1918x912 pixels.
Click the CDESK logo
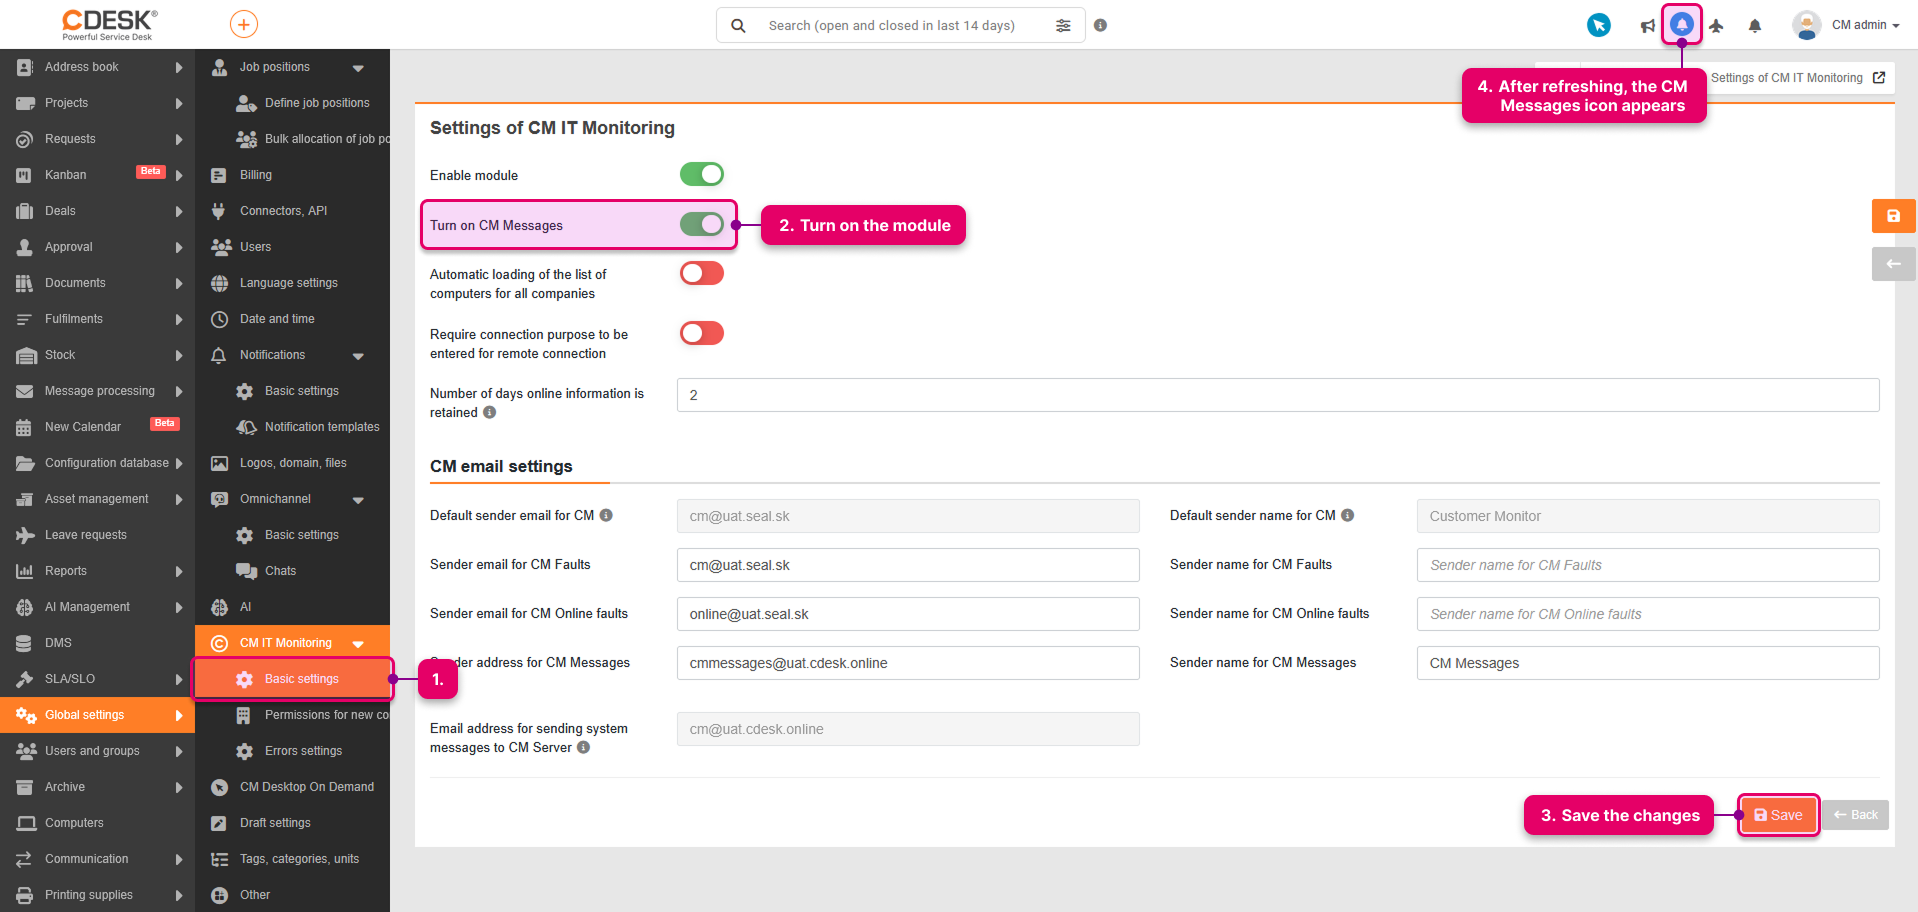click(x=109, y=24)
